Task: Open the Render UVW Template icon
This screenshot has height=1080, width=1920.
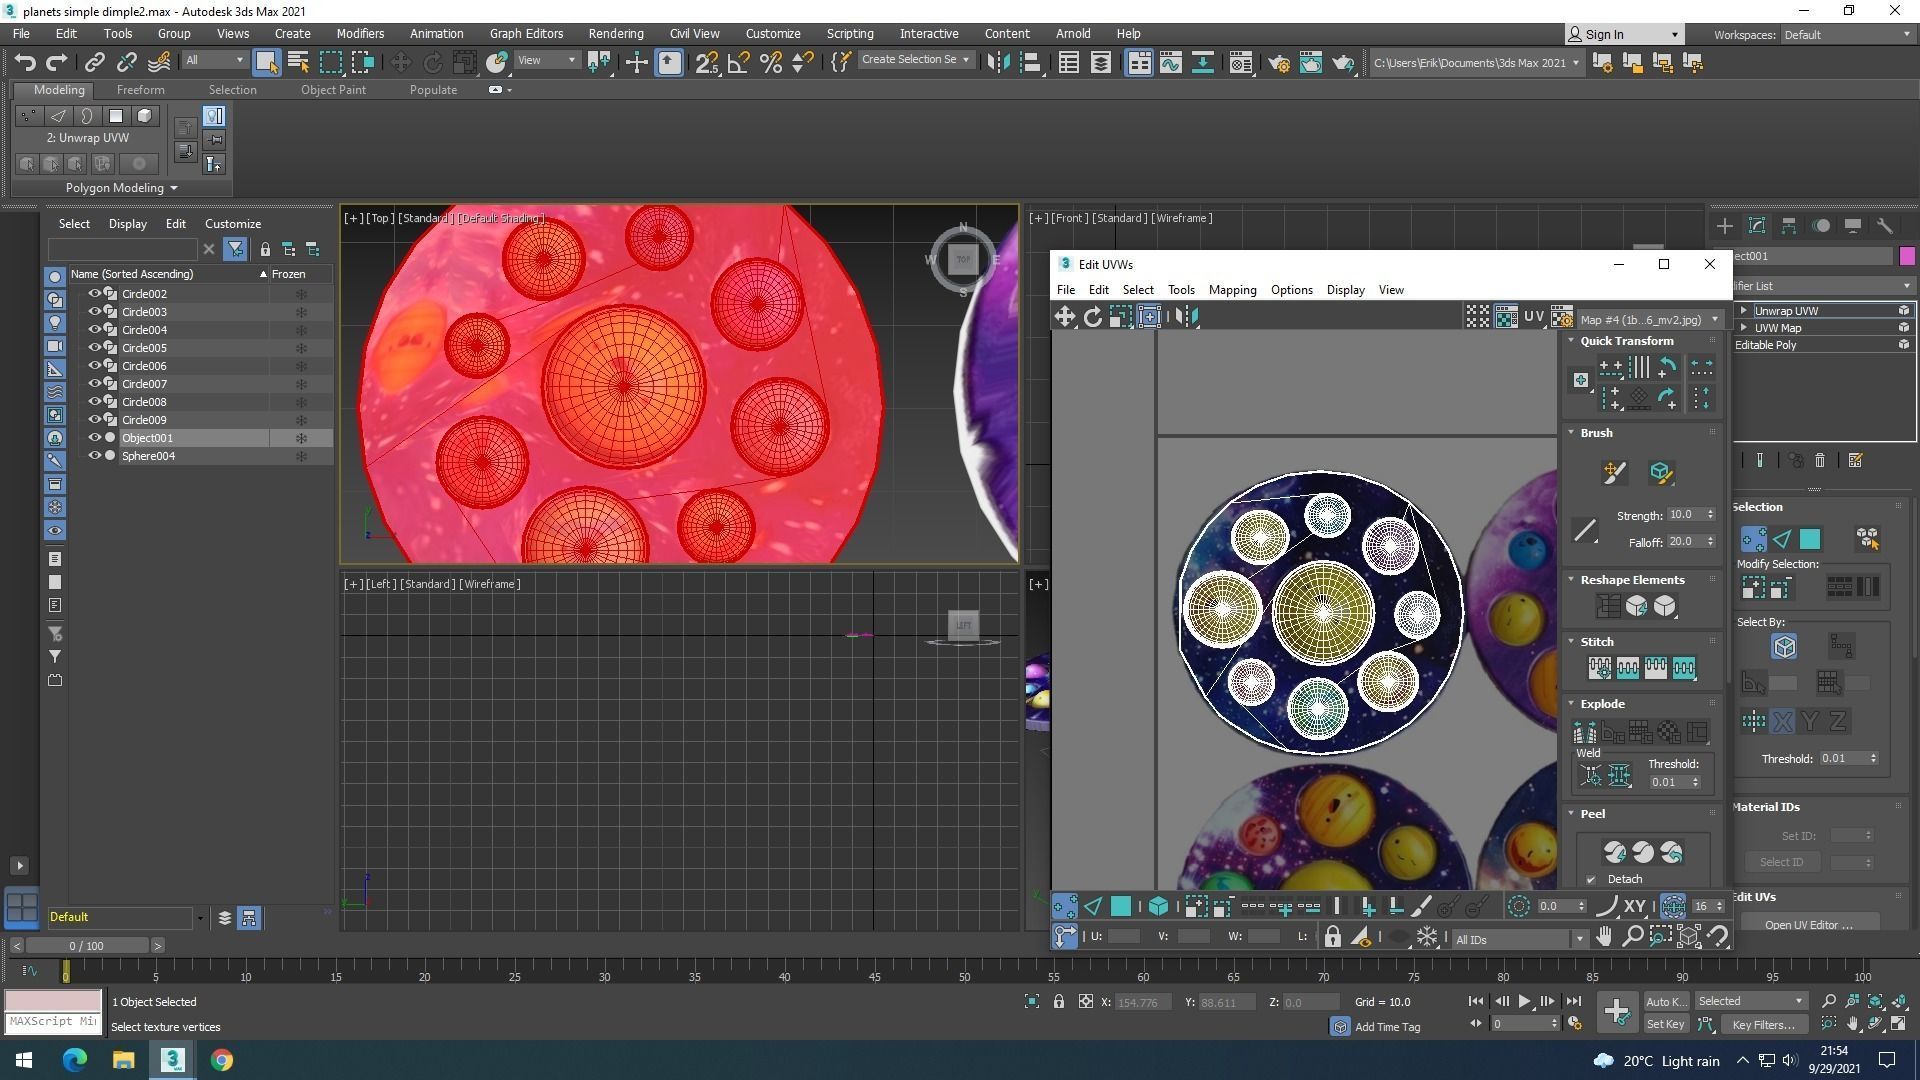Action: [x=1562, y=317]
